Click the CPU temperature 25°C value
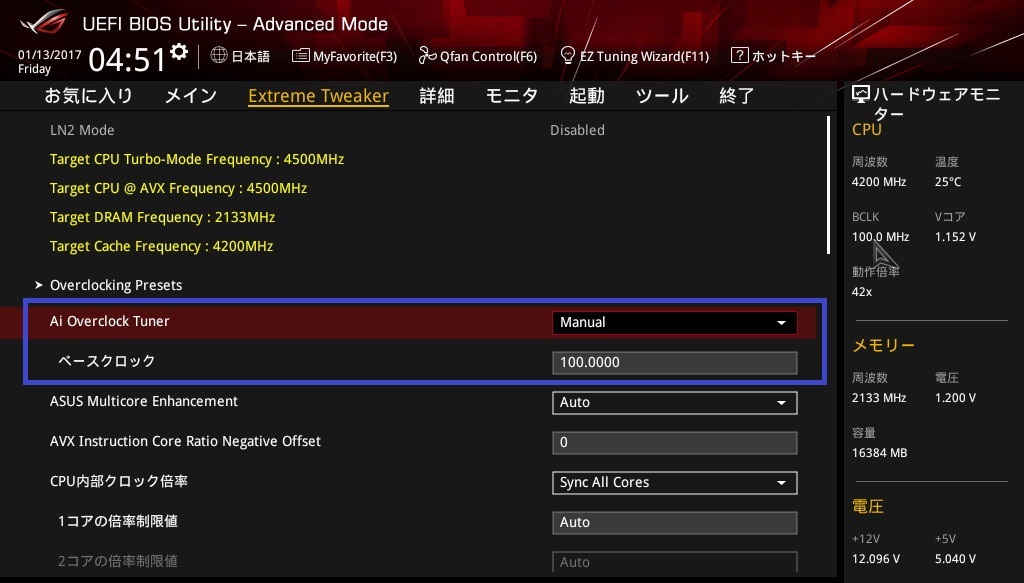The height and width of the screenshot is (583, 1024). [948, 182]
